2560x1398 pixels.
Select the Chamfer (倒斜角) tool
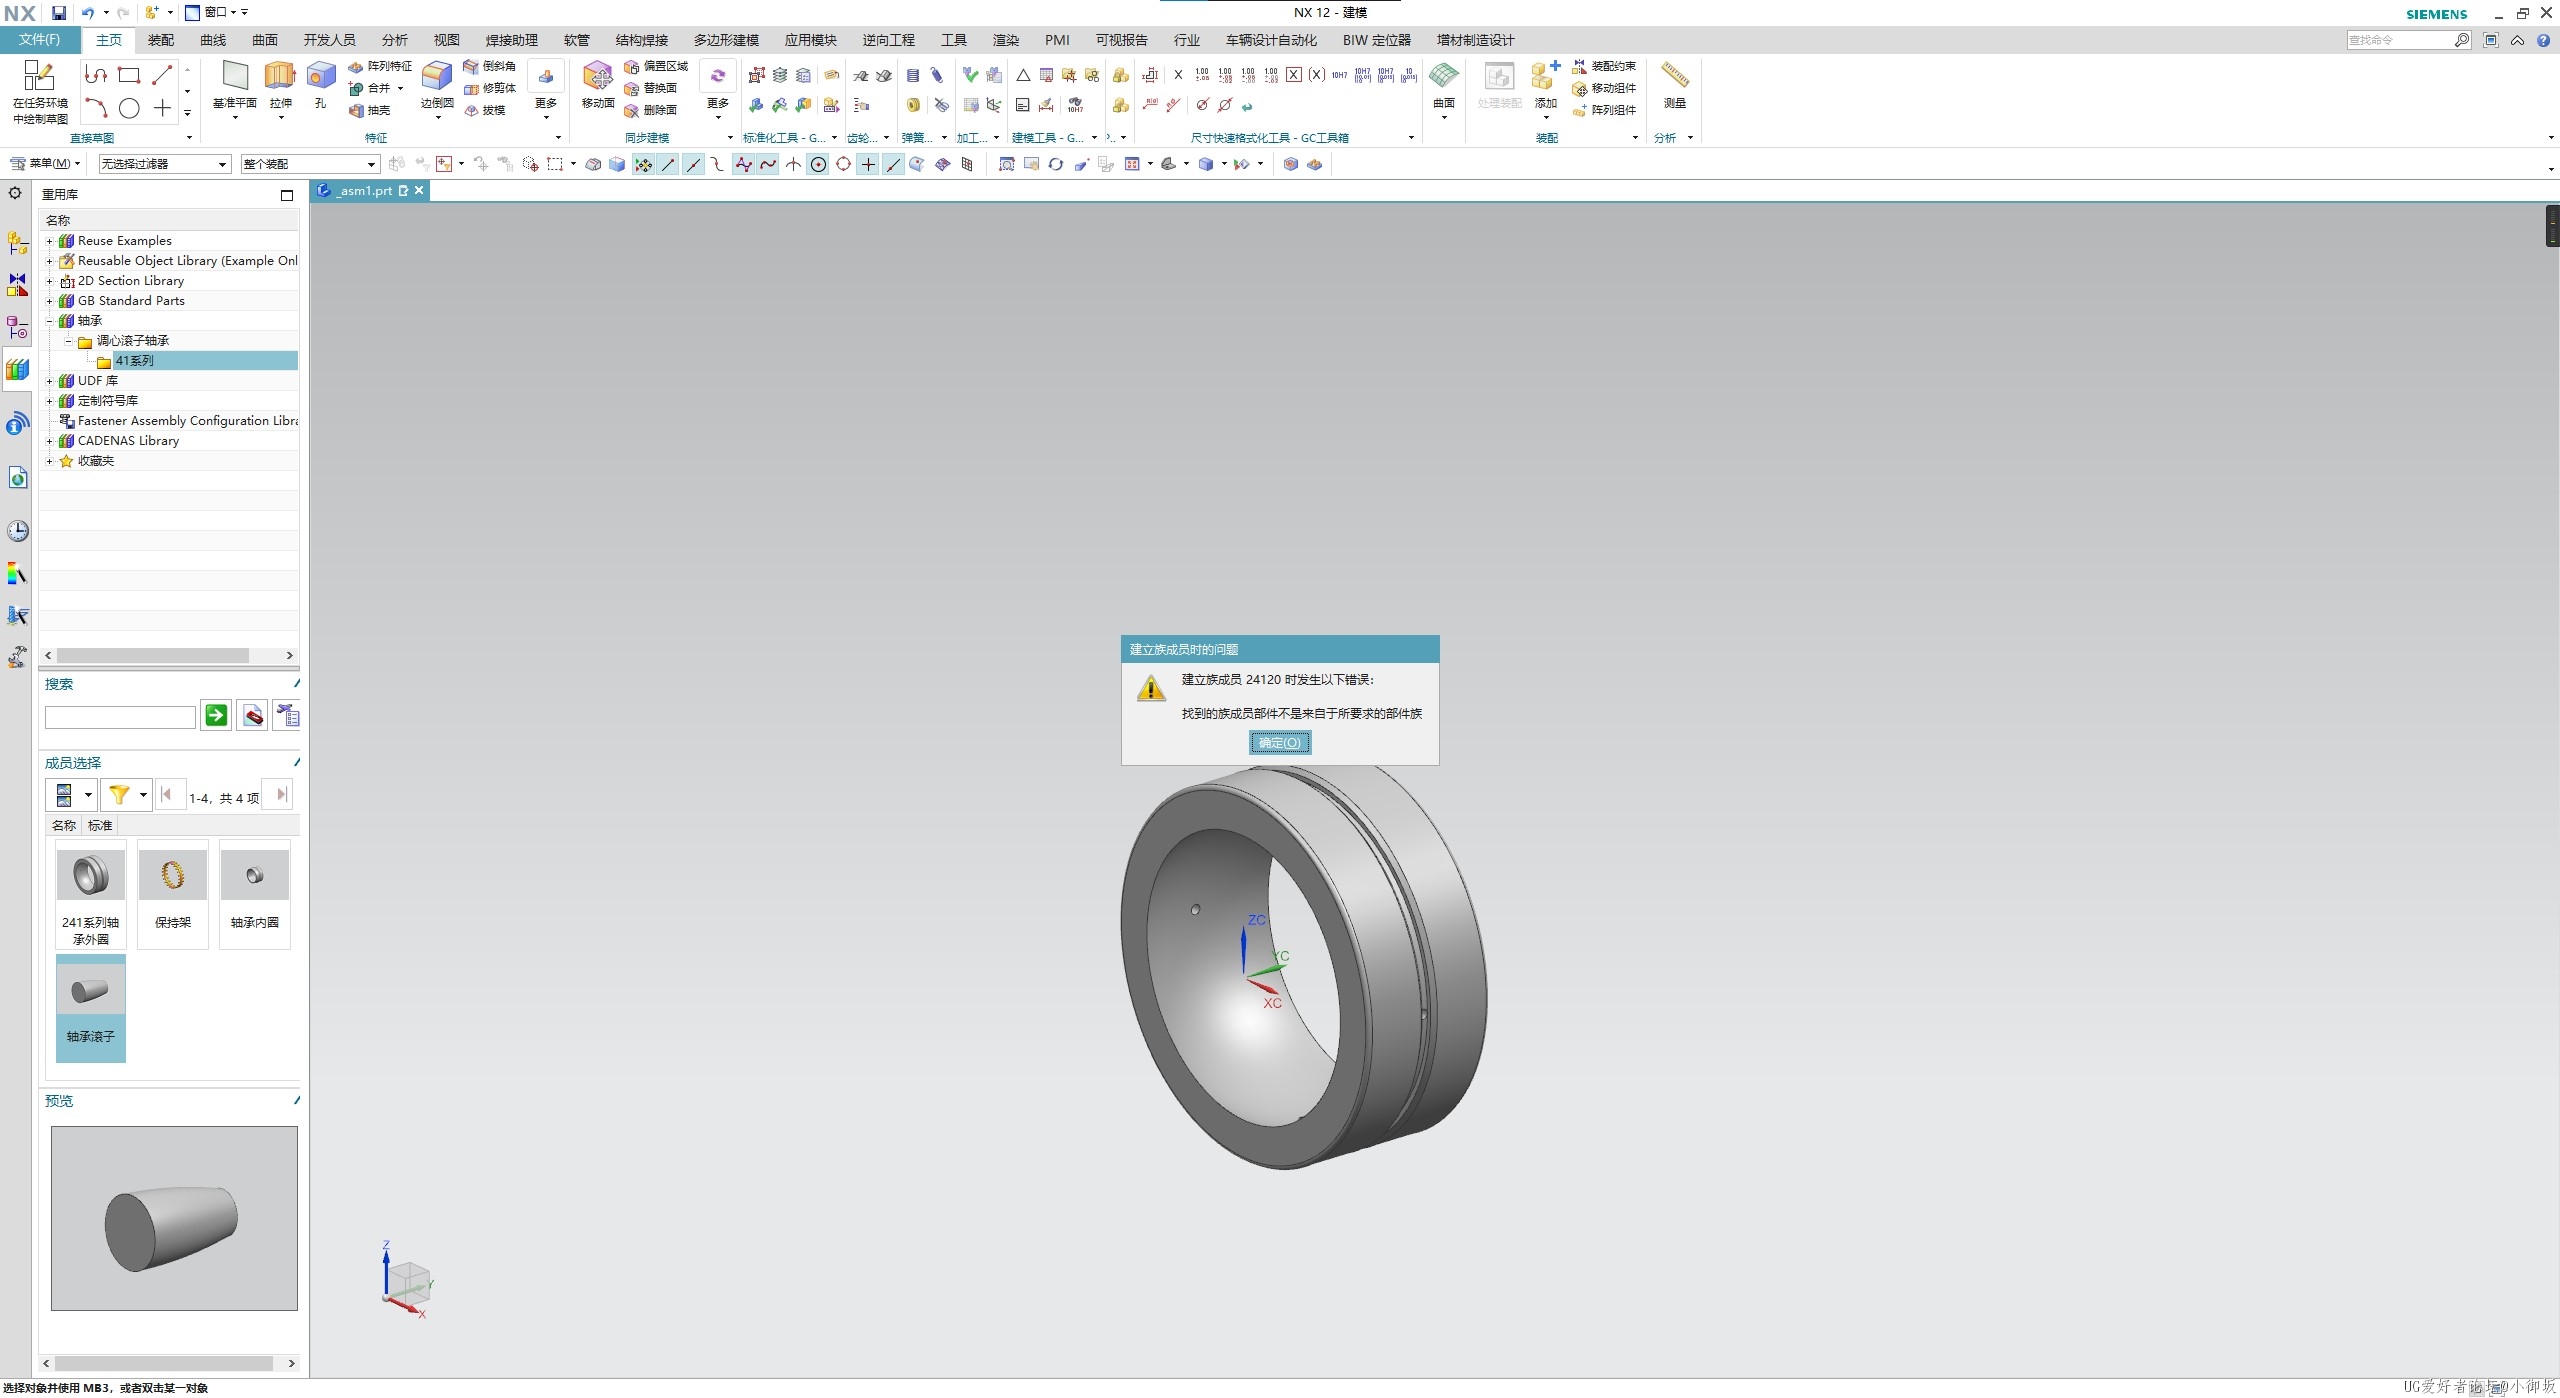tap(489, 66)
